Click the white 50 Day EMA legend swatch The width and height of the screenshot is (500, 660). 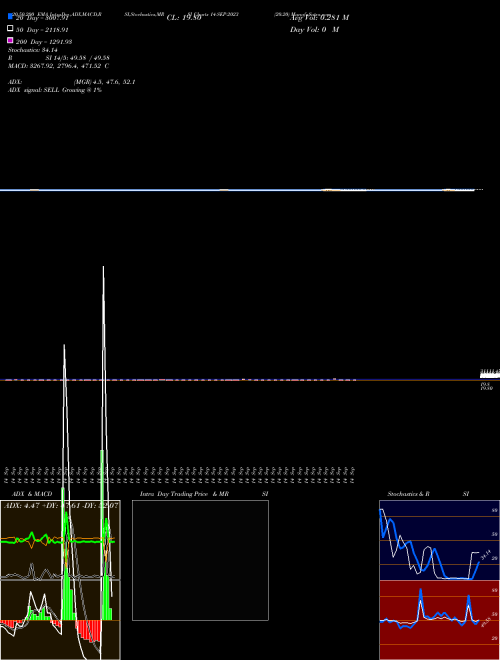coord(10,29)
